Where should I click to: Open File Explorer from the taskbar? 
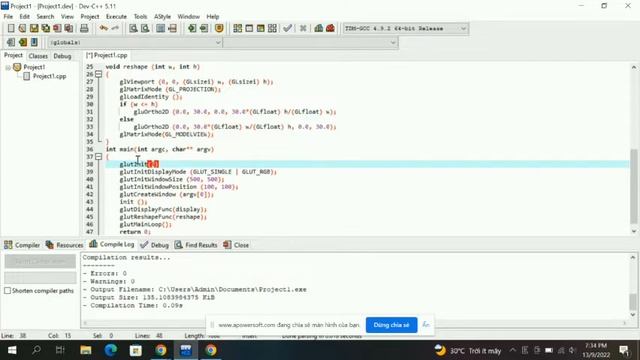coord(86,350)
